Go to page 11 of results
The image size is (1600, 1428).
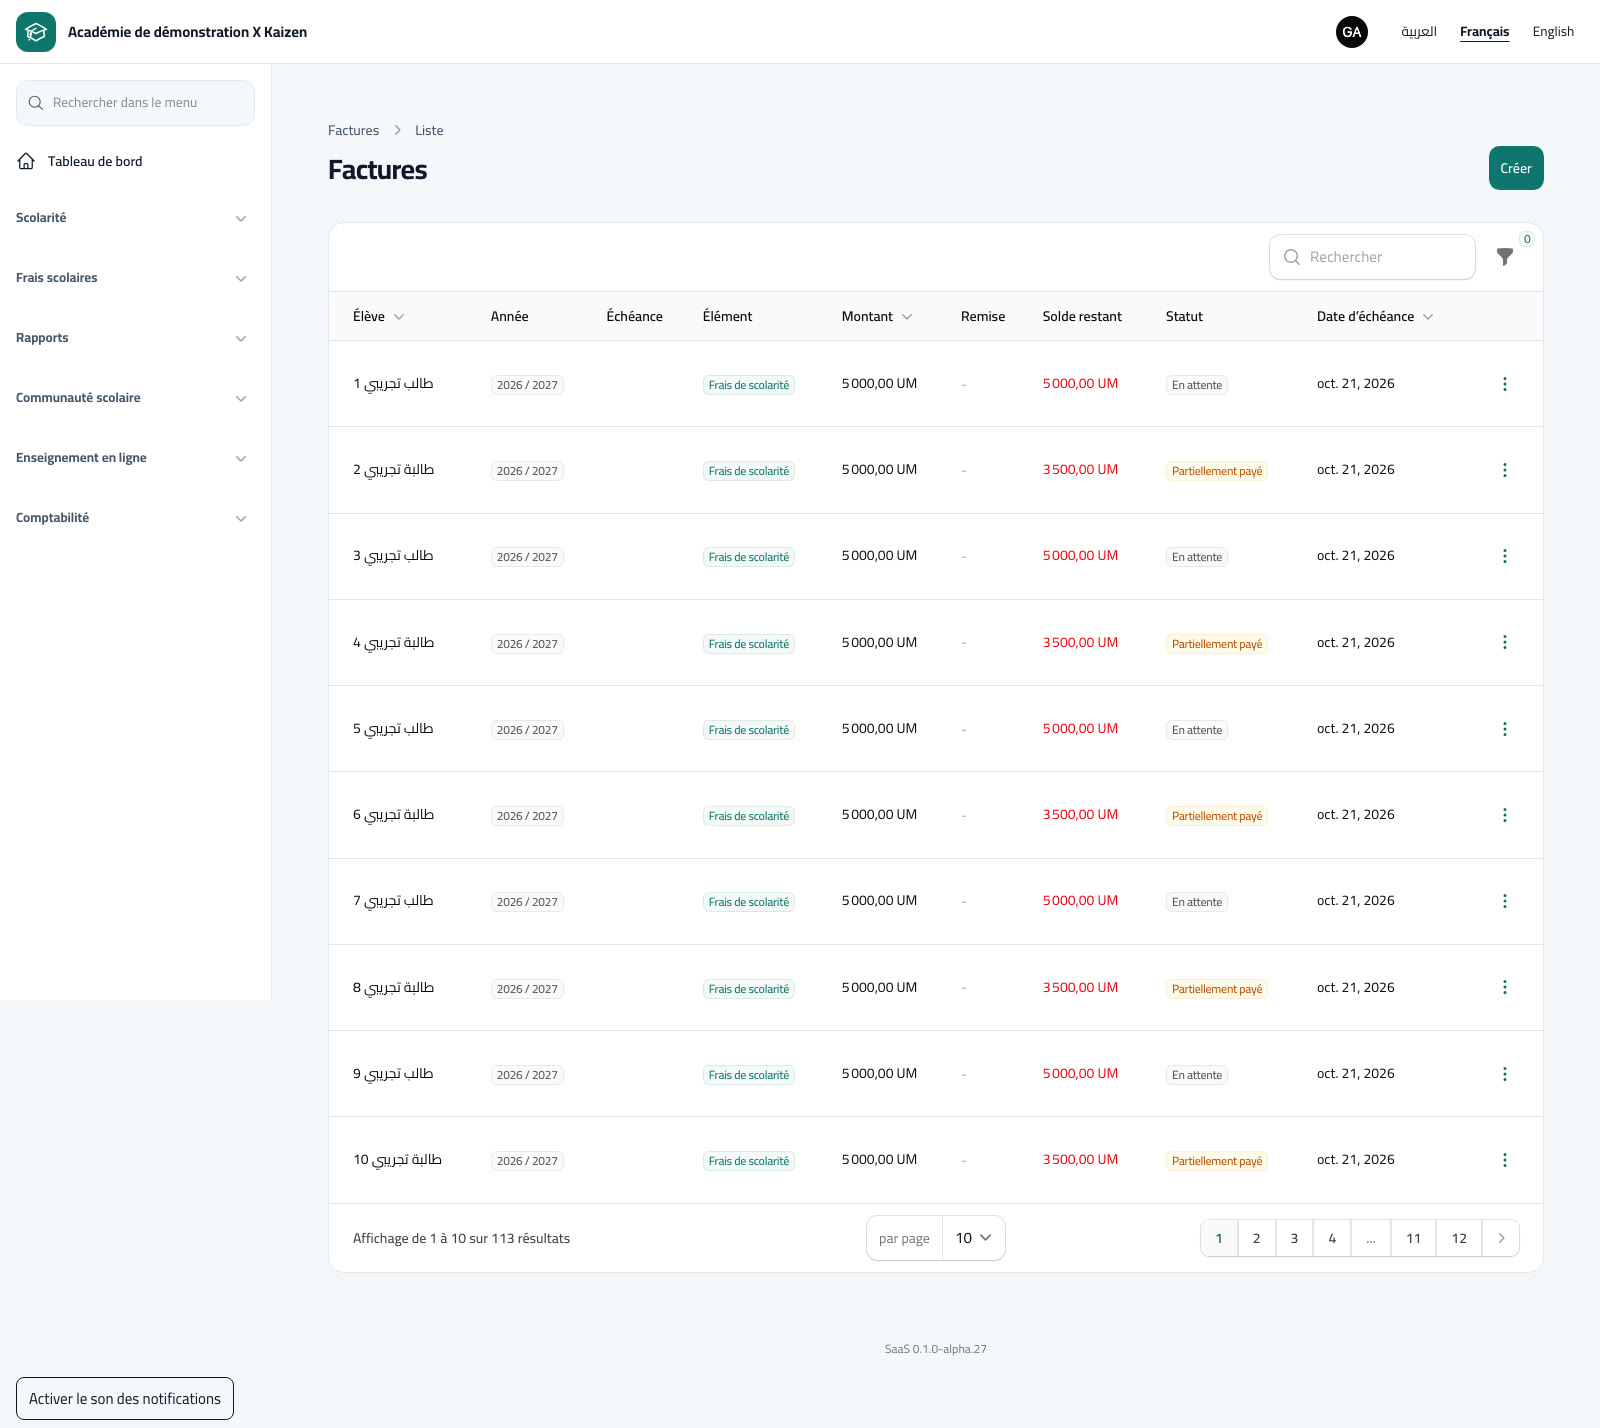pos(1414,1238)
